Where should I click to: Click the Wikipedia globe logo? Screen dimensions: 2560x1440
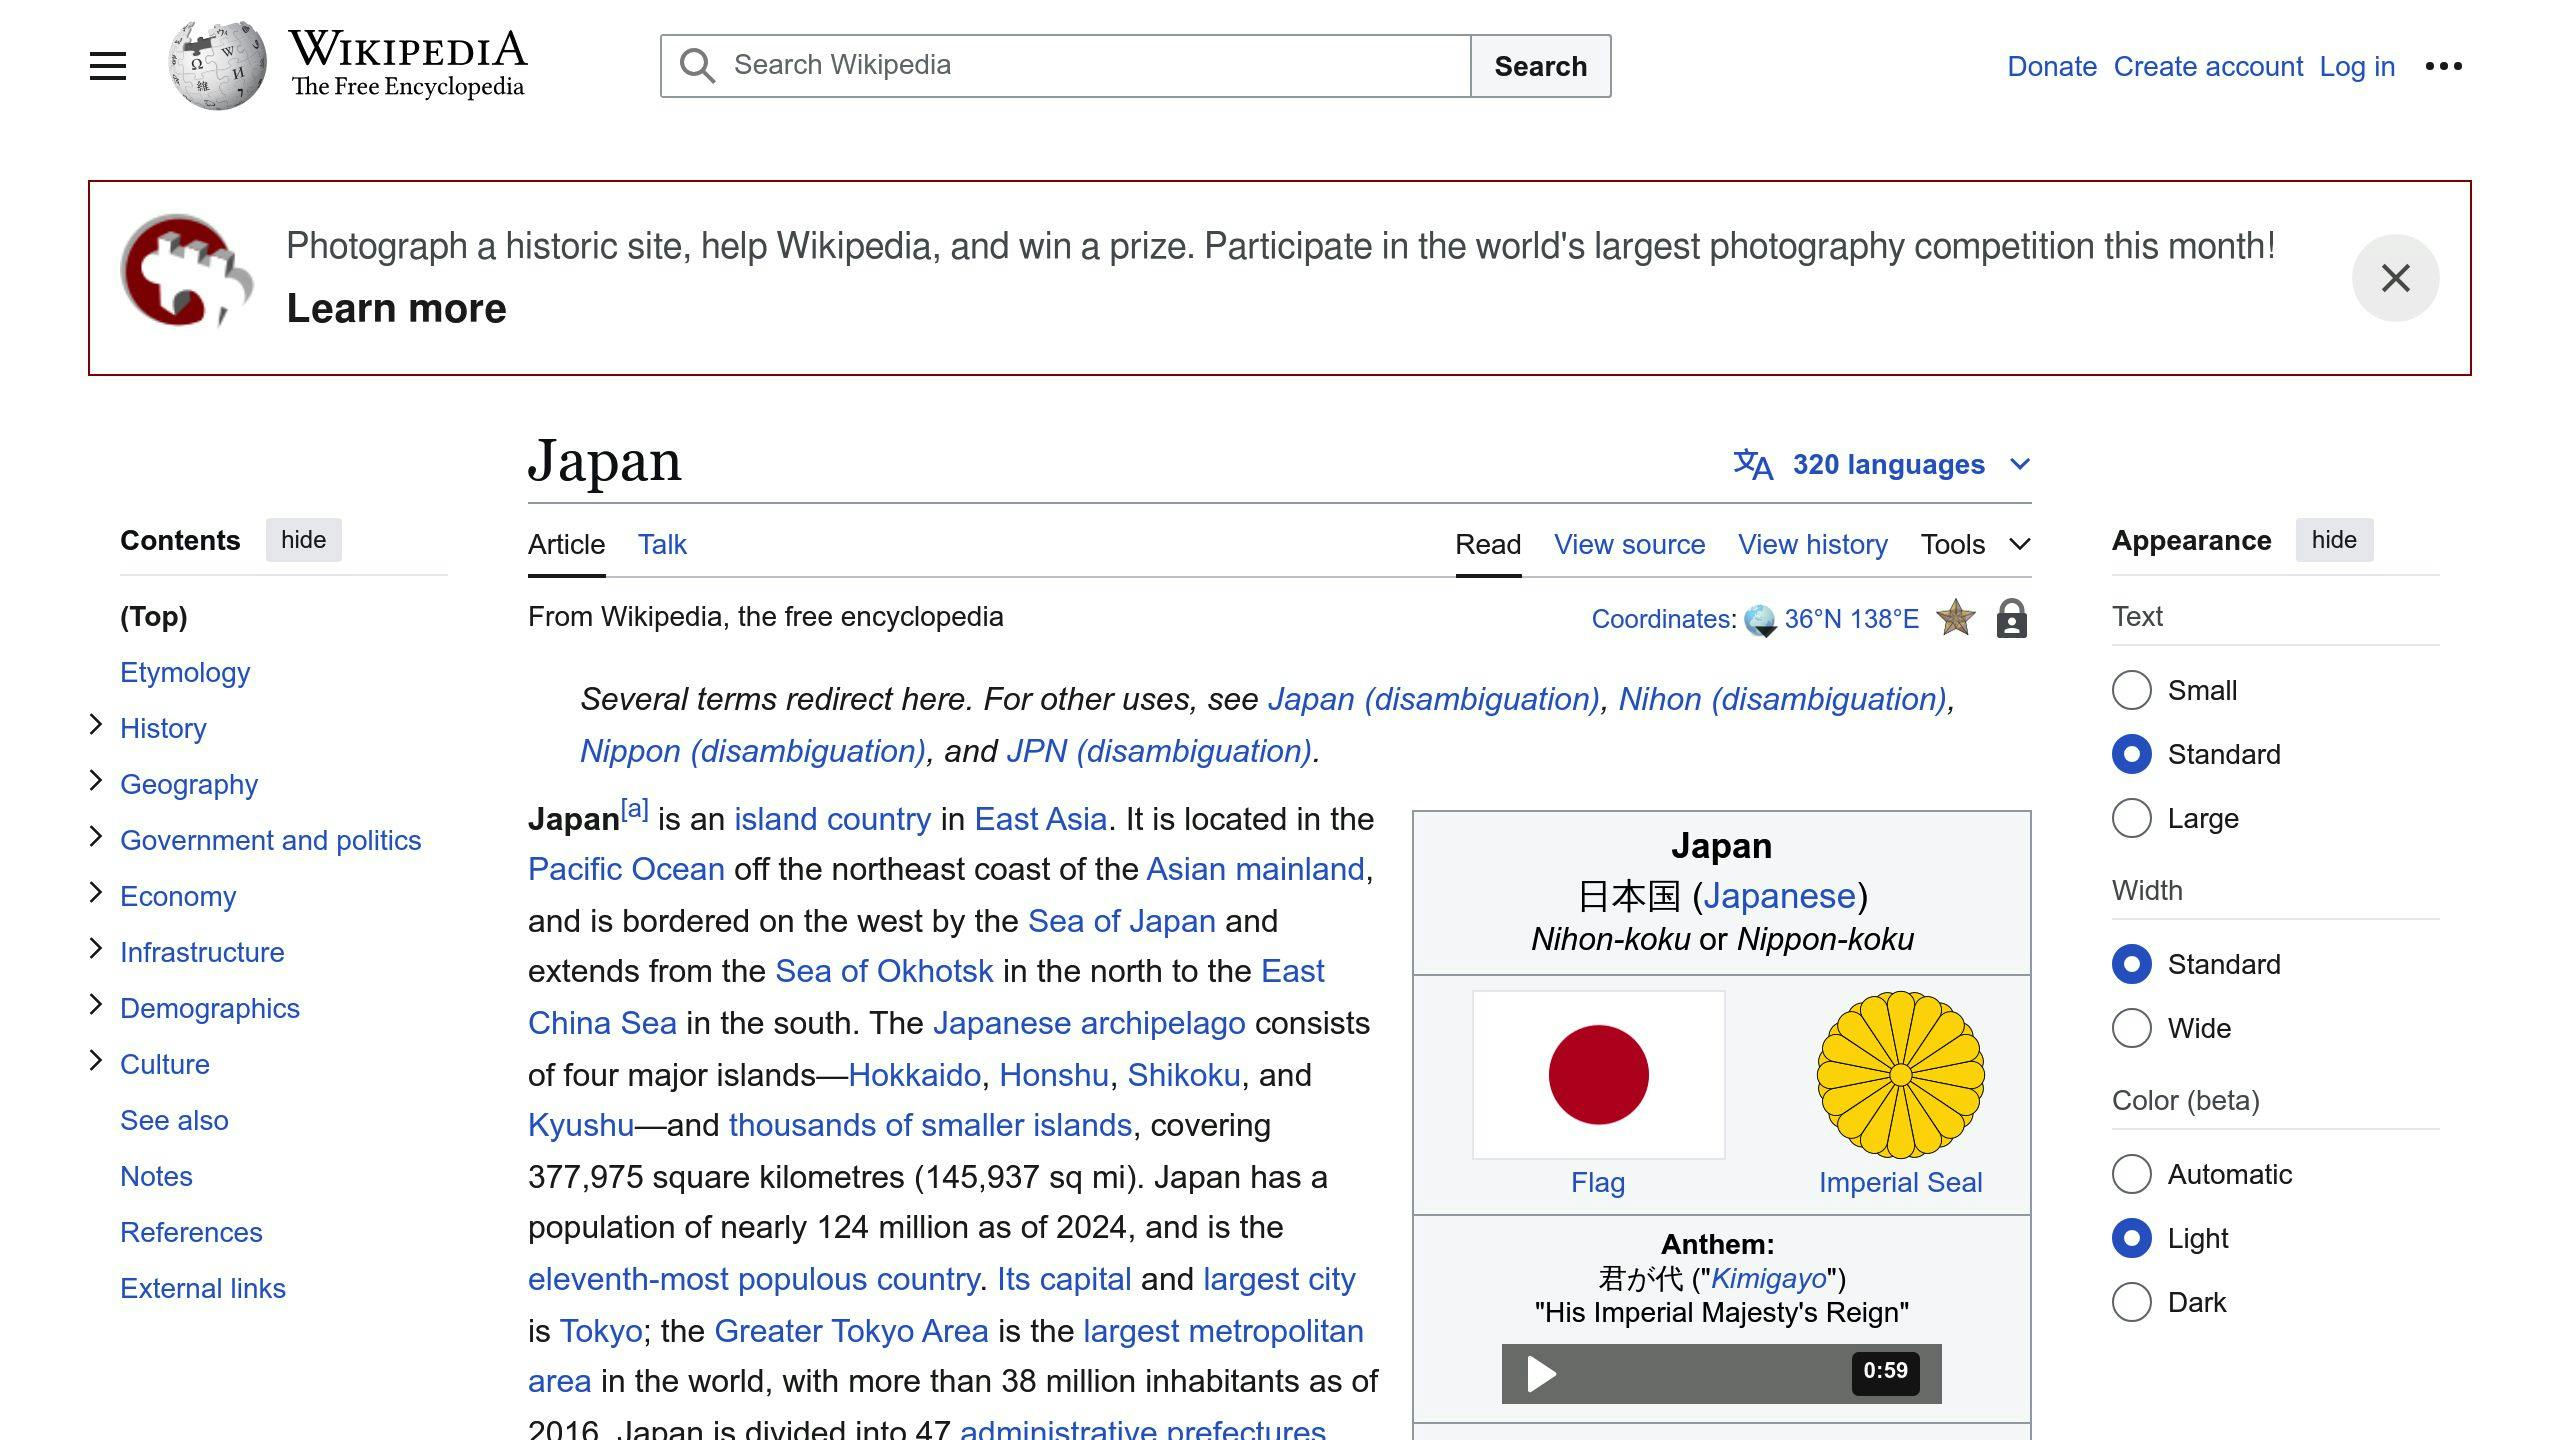218,65
